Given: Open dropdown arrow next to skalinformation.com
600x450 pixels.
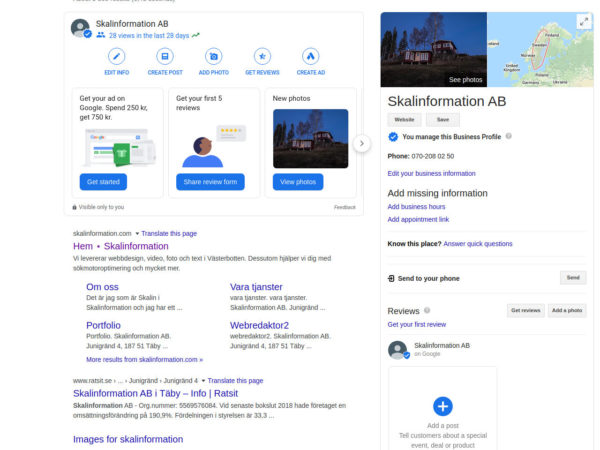Looking at the screenshot, I should click(x=137, y=233).
